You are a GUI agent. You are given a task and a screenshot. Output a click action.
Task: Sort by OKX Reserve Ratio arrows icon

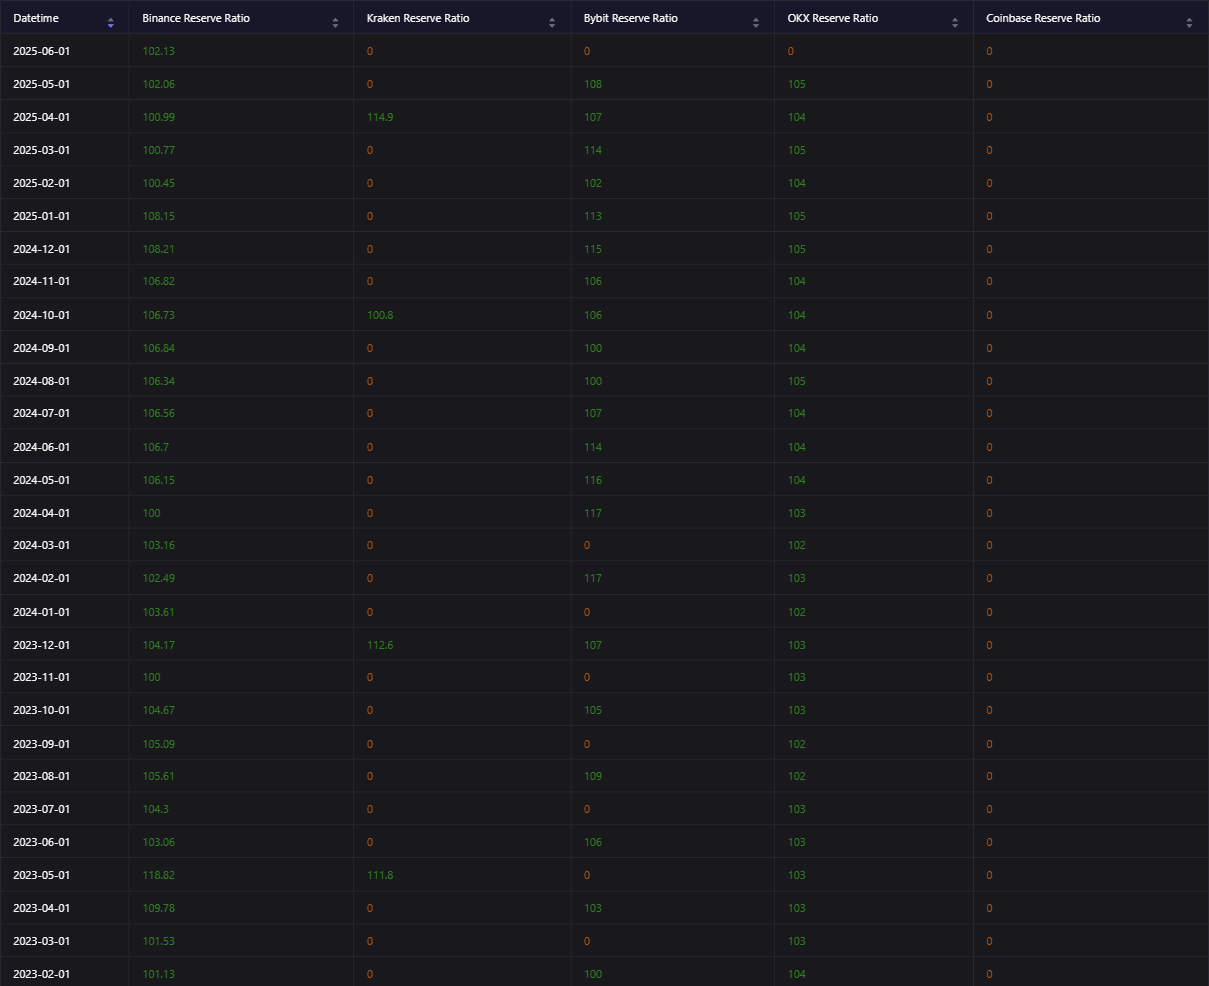coord(955,22)
